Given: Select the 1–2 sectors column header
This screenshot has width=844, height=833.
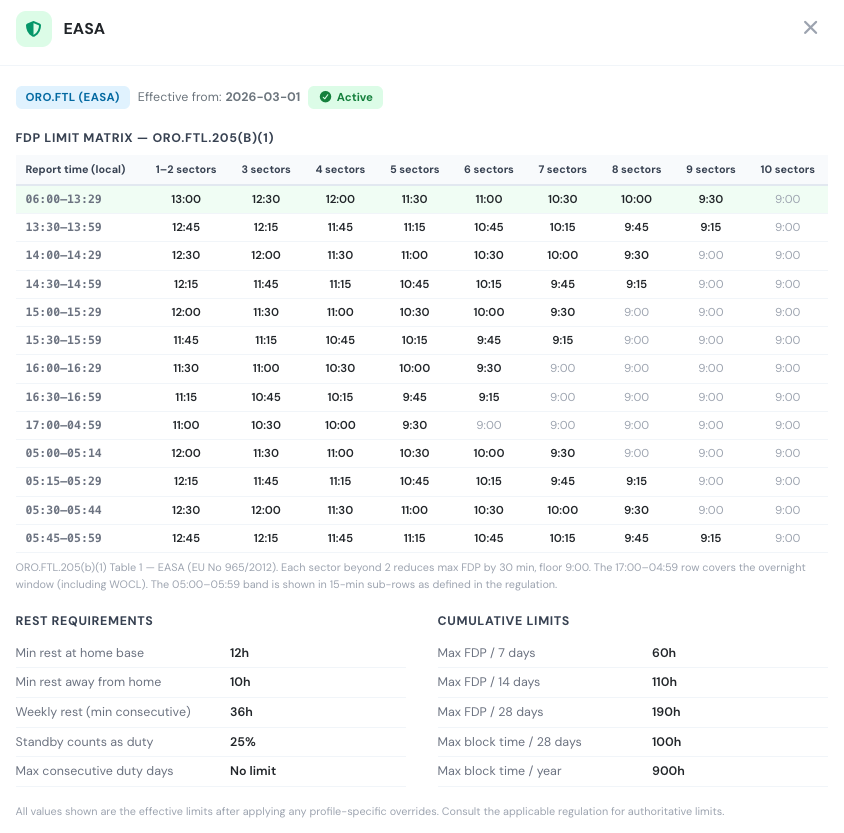Looking at the screenshot, I should [x=186, y=170].
